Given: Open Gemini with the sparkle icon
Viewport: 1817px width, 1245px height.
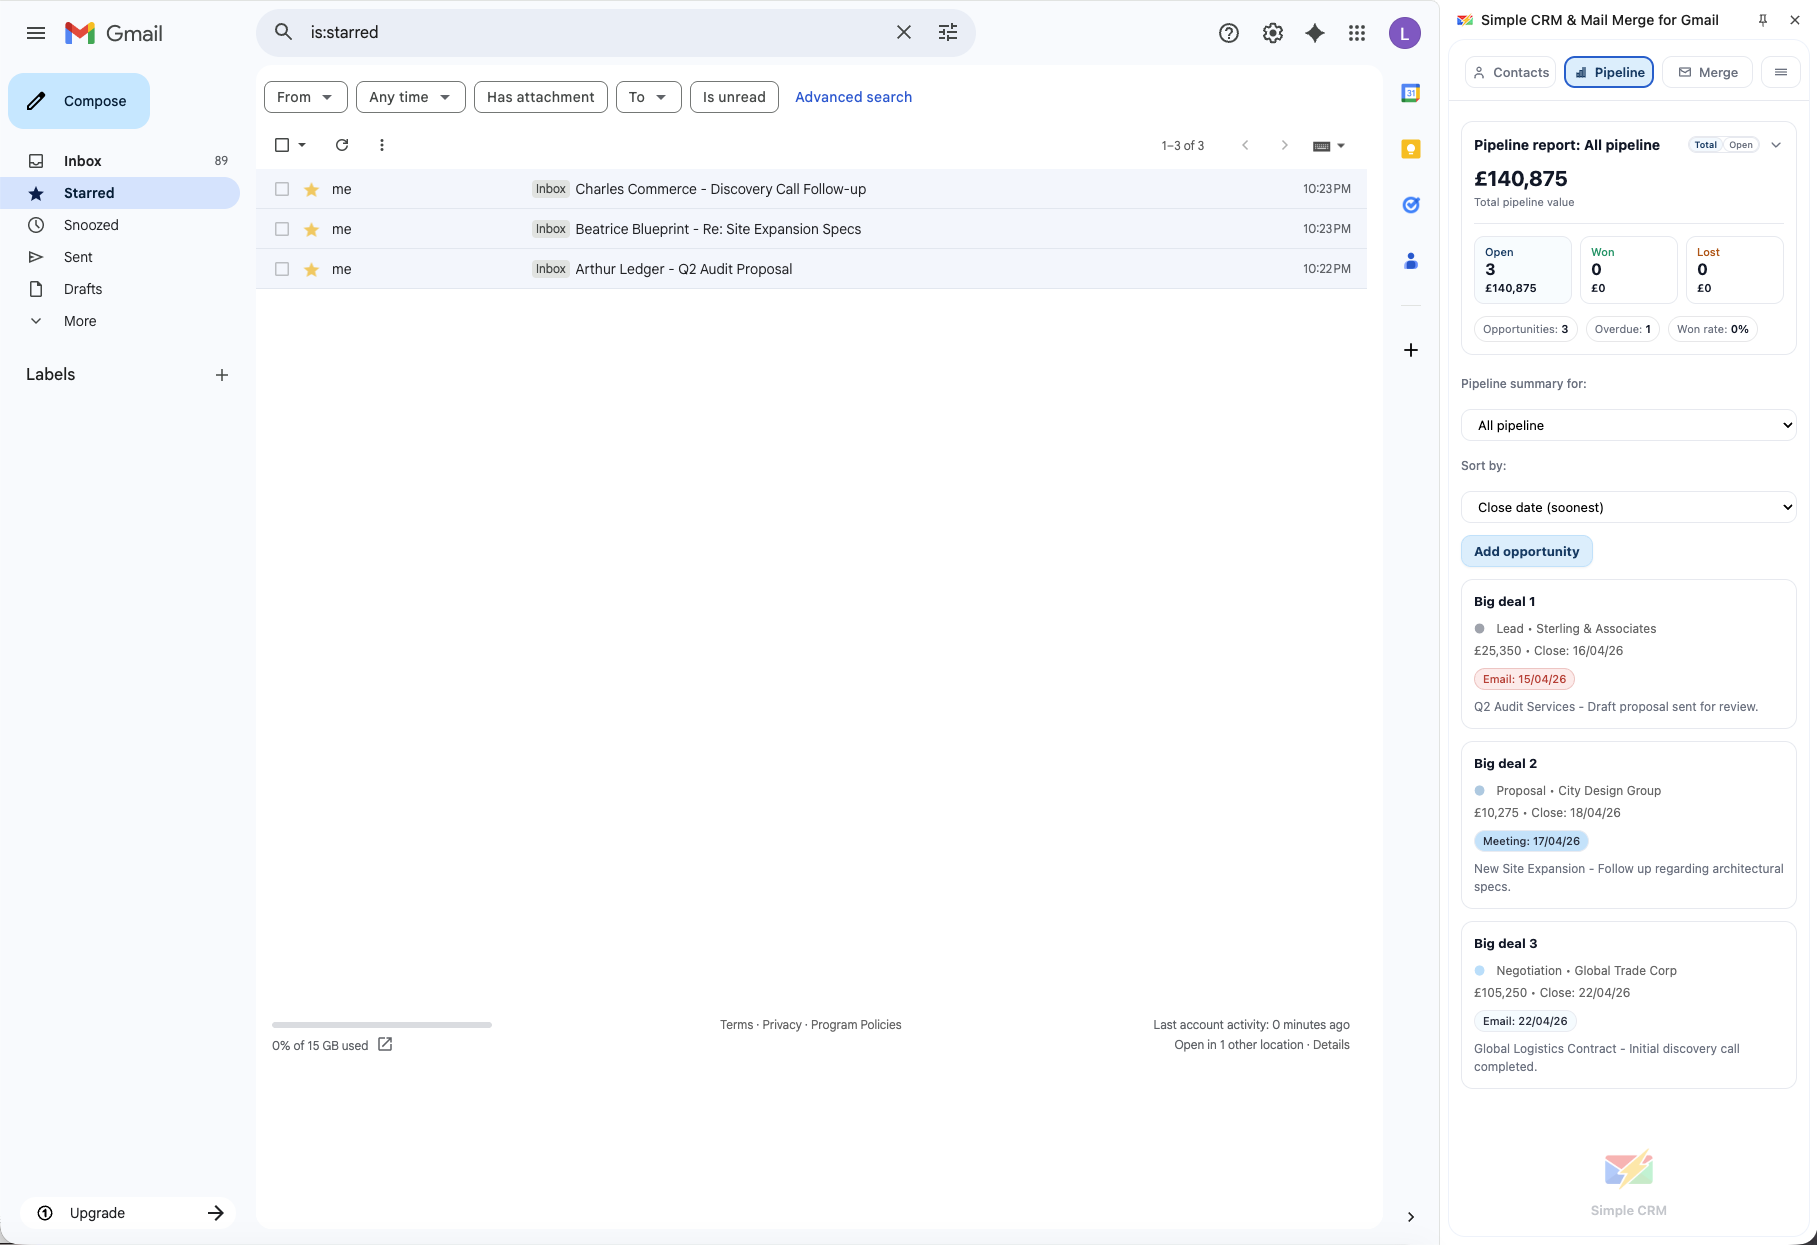Looking at the screenshot, I should [1313, 32].
